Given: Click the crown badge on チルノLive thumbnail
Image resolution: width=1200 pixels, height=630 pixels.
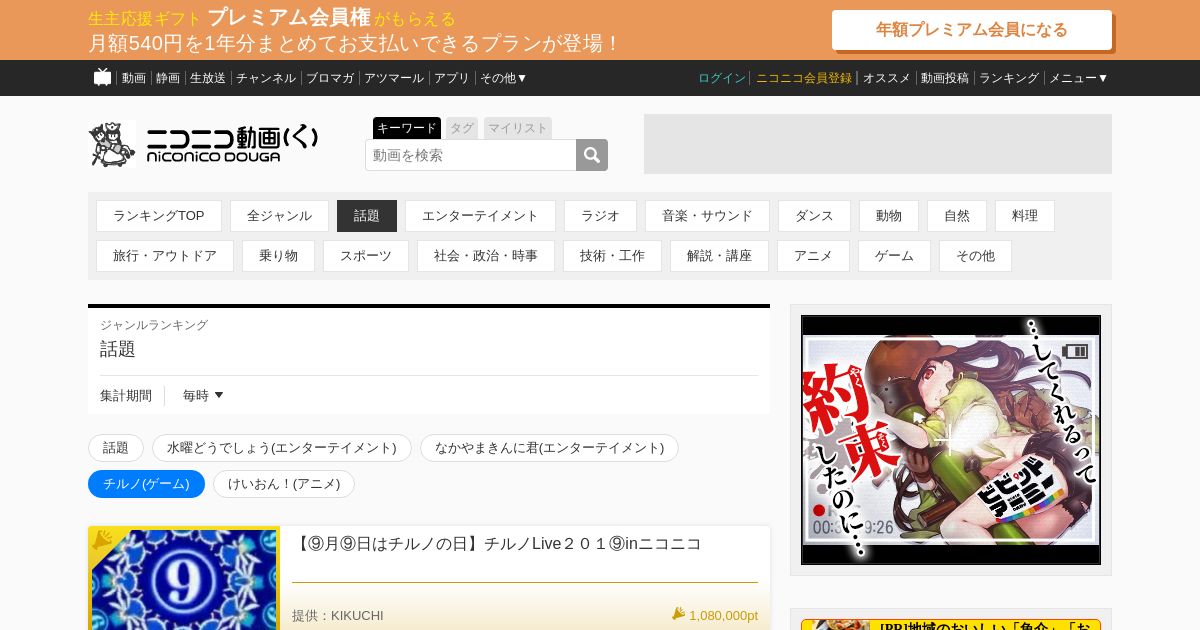Looking at the screenshot, I should [x=102, y=540].
